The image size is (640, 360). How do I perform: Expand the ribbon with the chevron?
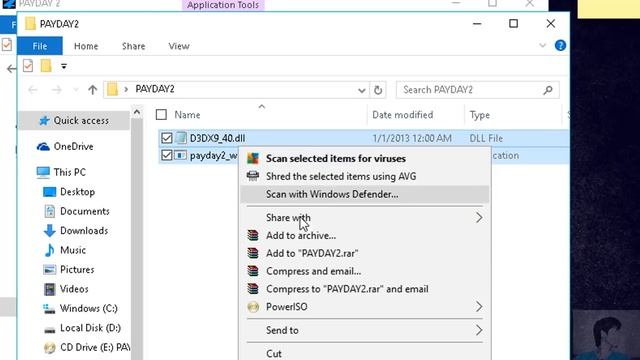[x=542, y=45]
